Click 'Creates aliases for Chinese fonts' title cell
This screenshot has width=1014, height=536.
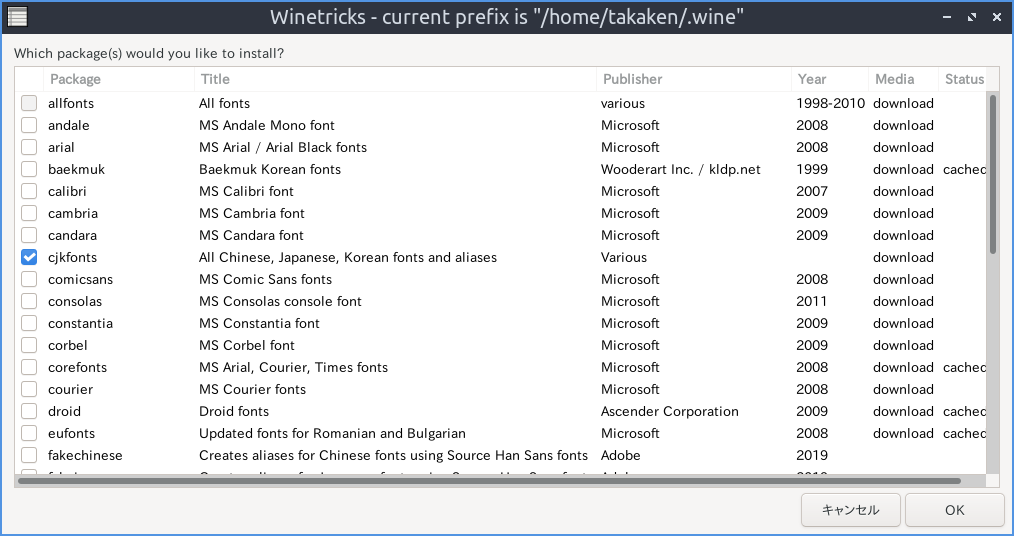click(393, 455)
